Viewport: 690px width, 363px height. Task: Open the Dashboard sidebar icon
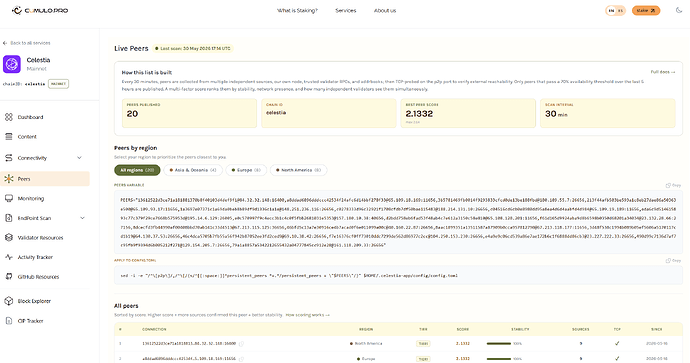pos(9,117)
